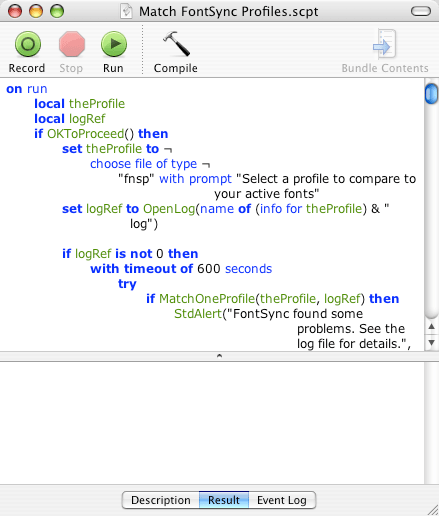Compile the script with the hammer icon
Screen dimensions: 439x516
point(176,44)
